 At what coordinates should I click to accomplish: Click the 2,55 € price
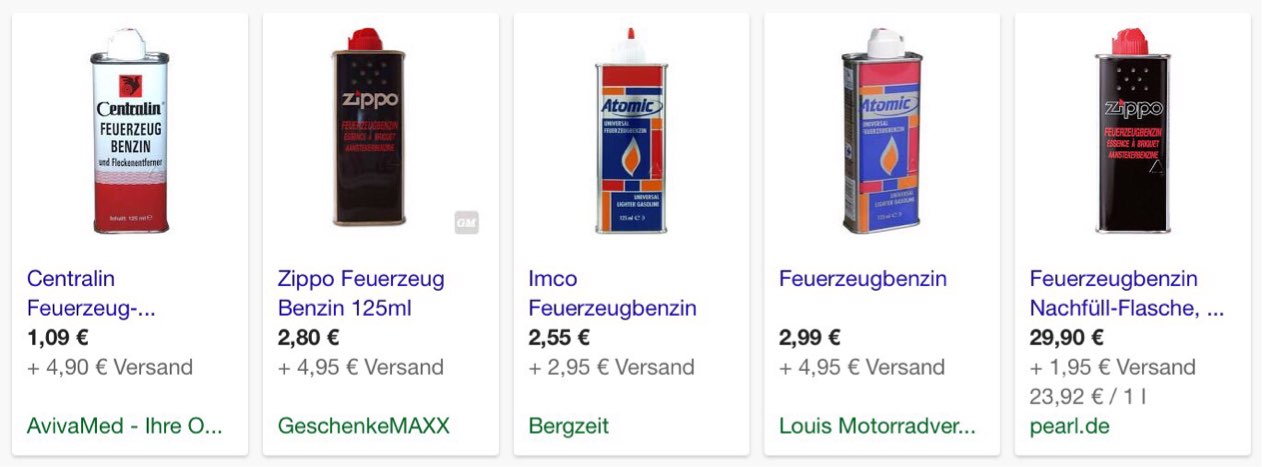(x=559, y=337)
